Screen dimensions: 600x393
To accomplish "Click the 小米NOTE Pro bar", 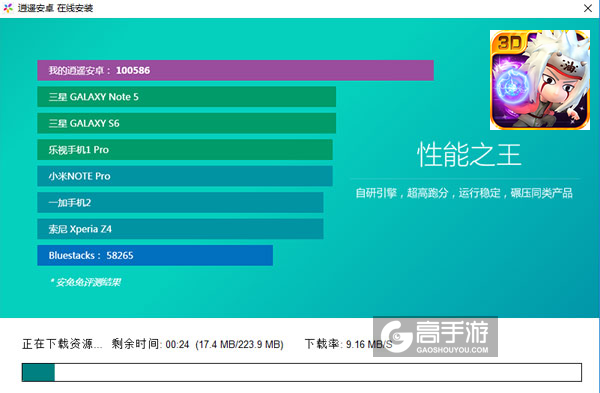I will click(x=185, y=176).
